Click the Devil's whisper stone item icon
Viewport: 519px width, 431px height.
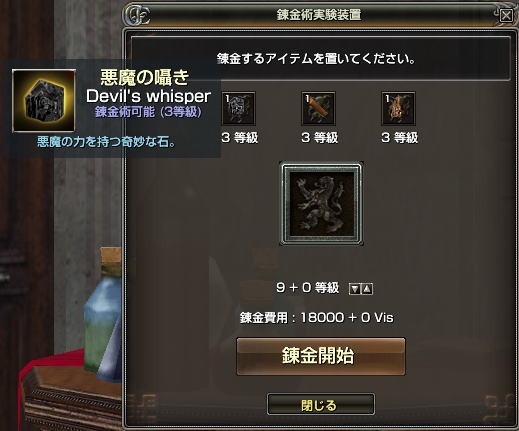pos(44,101)
